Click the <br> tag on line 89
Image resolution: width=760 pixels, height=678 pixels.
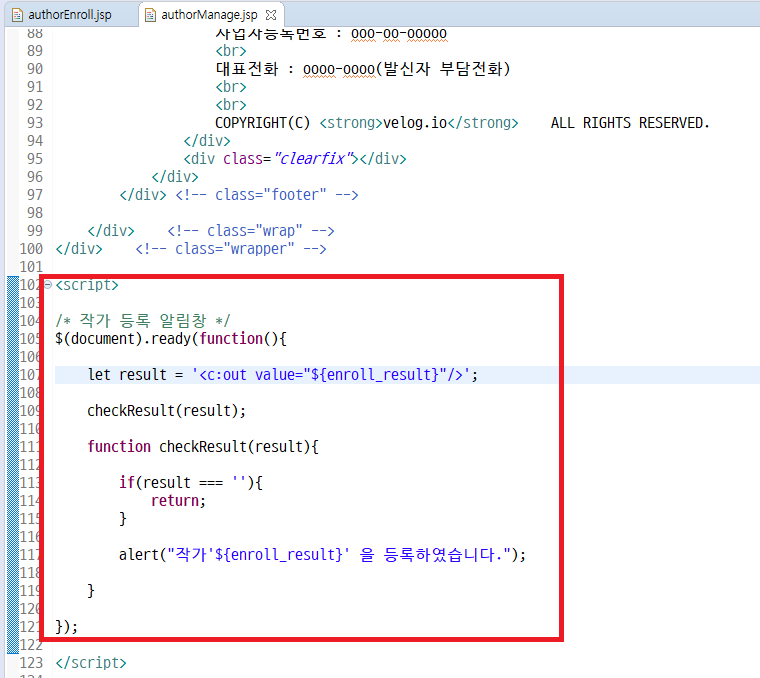231,51
